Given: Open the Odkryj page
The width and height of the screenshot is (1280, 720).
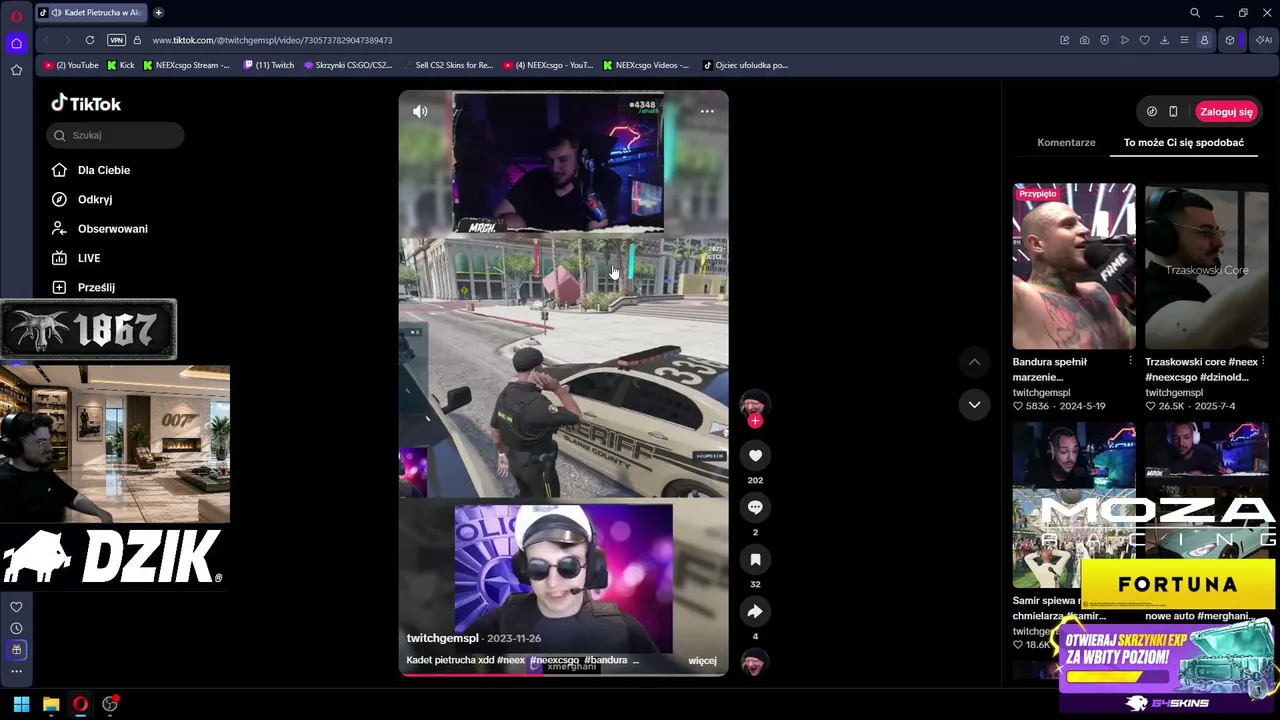Looking at the screenshot, I should 82,199.
